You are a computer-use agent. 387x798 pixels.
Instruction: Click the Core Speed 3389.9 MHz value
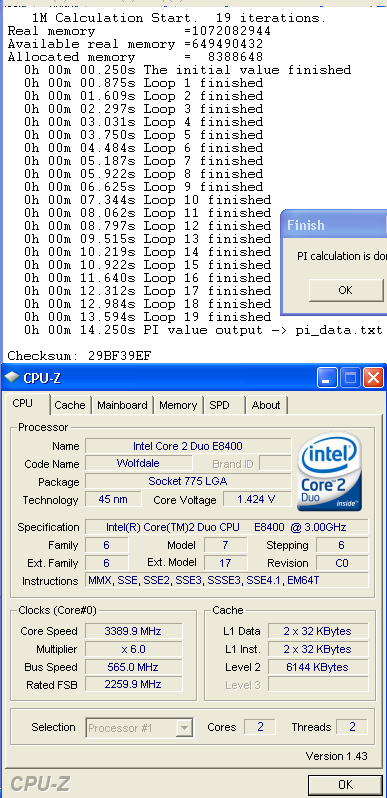coord(133,632)
